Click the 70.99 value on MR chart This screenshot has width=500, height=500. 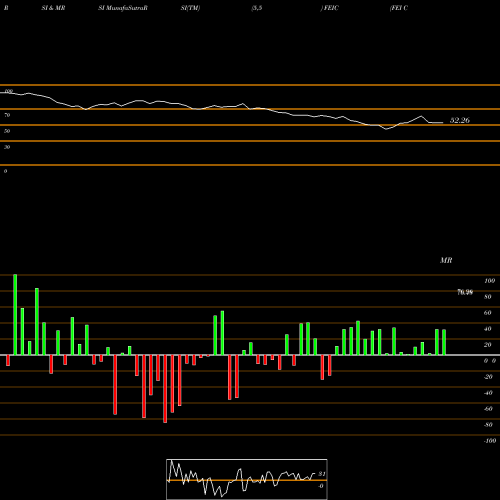pyautogui.click(x=465, y=292)
